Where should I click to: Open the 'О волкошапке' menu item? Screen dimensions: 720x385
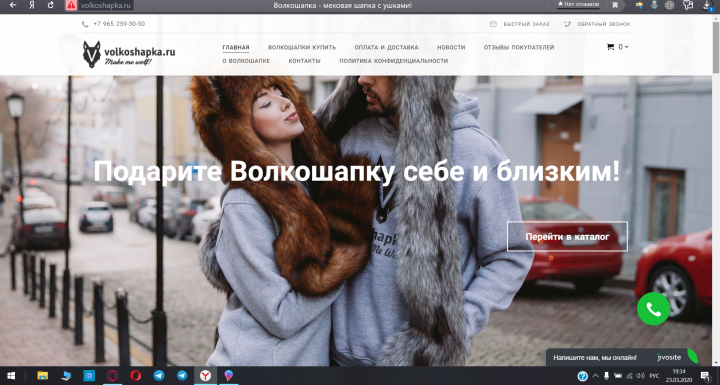246,61
